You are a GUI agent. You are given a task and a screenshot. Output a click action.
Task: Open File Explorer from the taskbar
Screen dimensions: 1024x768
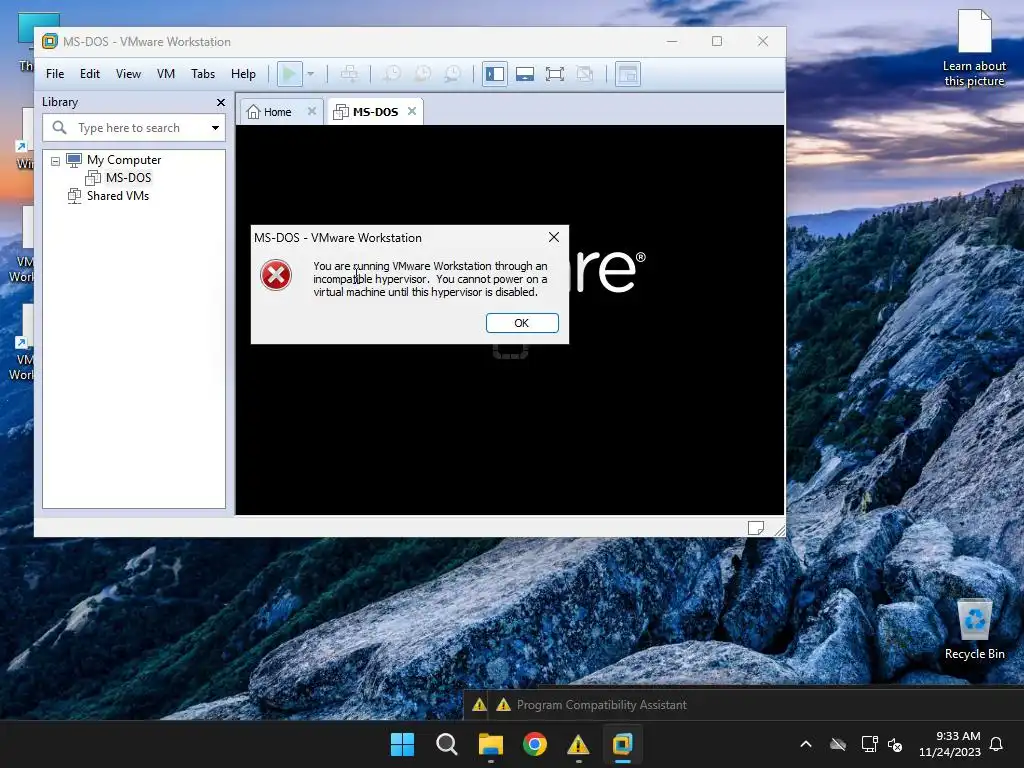coord(490,744)
